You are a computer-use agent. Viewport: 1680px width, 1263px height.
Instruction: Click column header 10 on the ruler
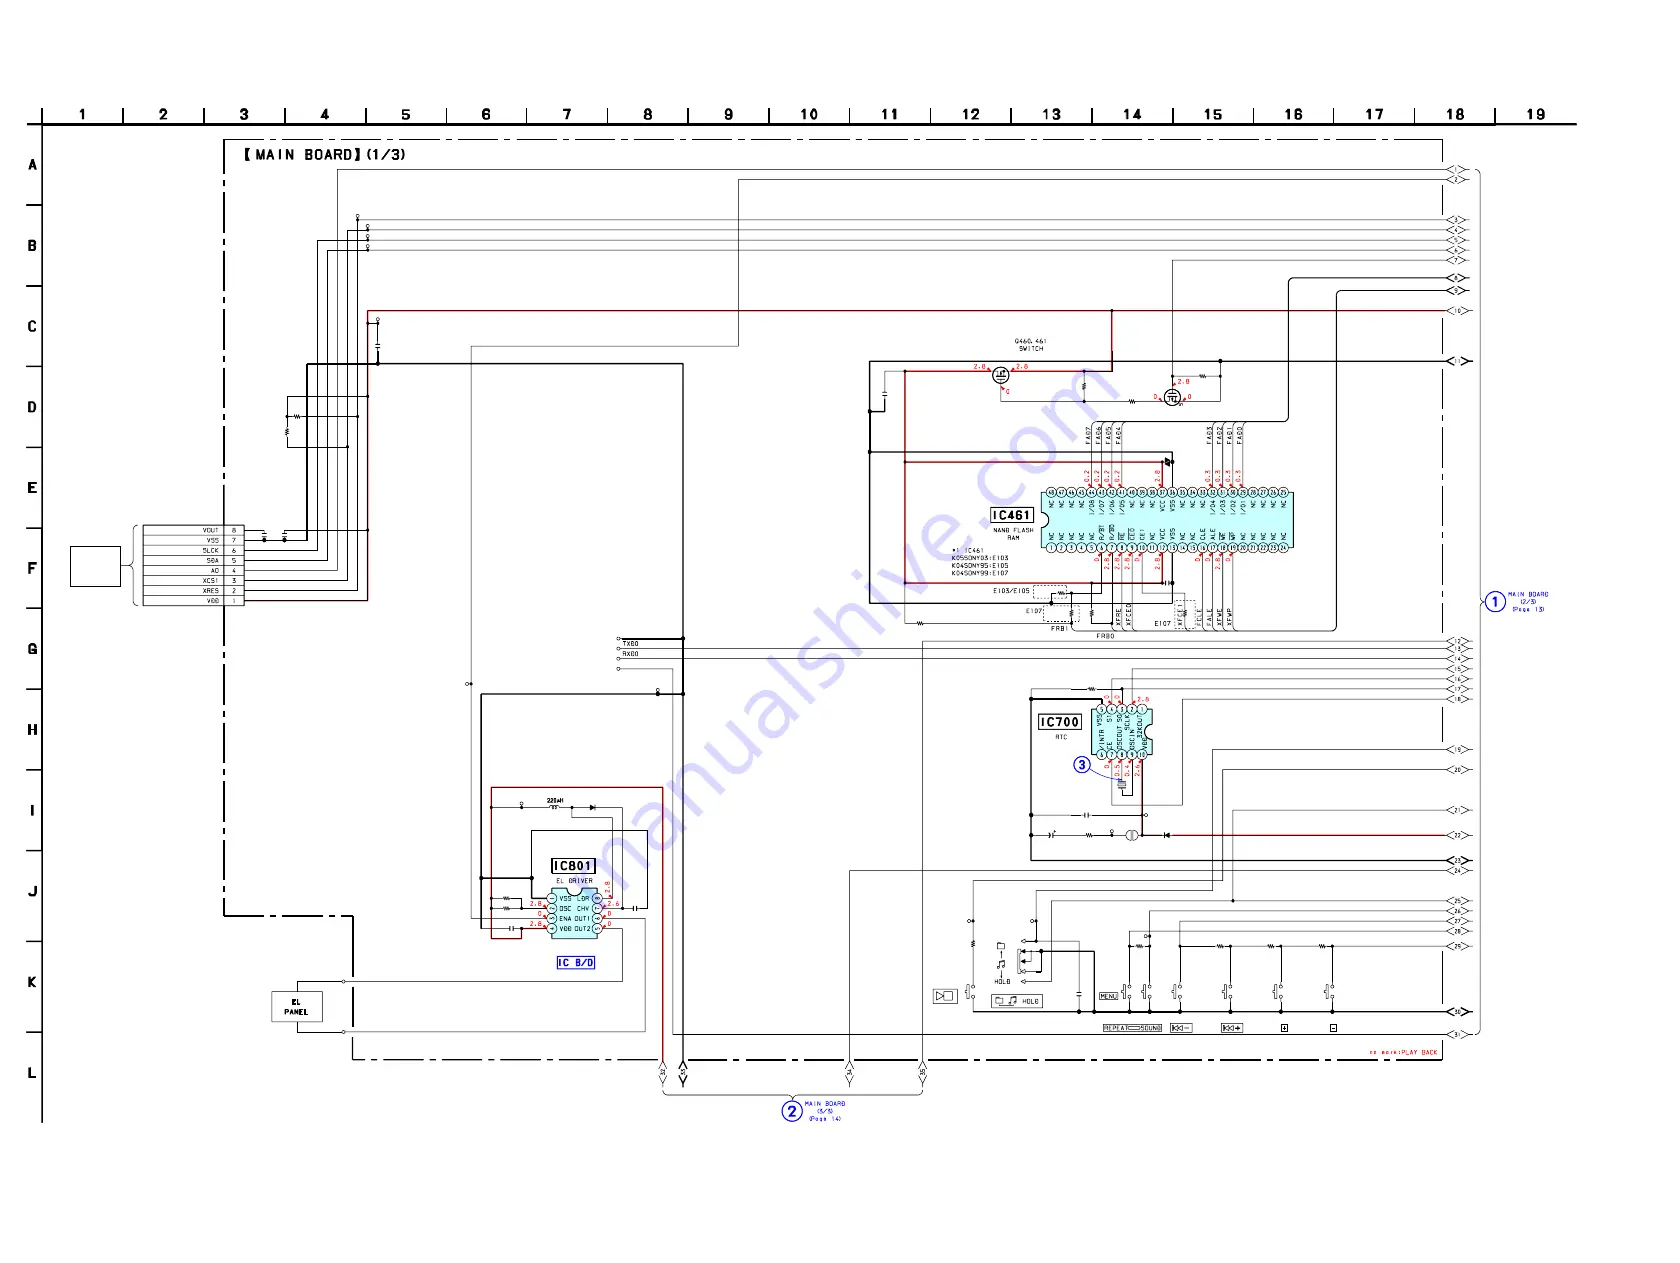pos(809,114)
